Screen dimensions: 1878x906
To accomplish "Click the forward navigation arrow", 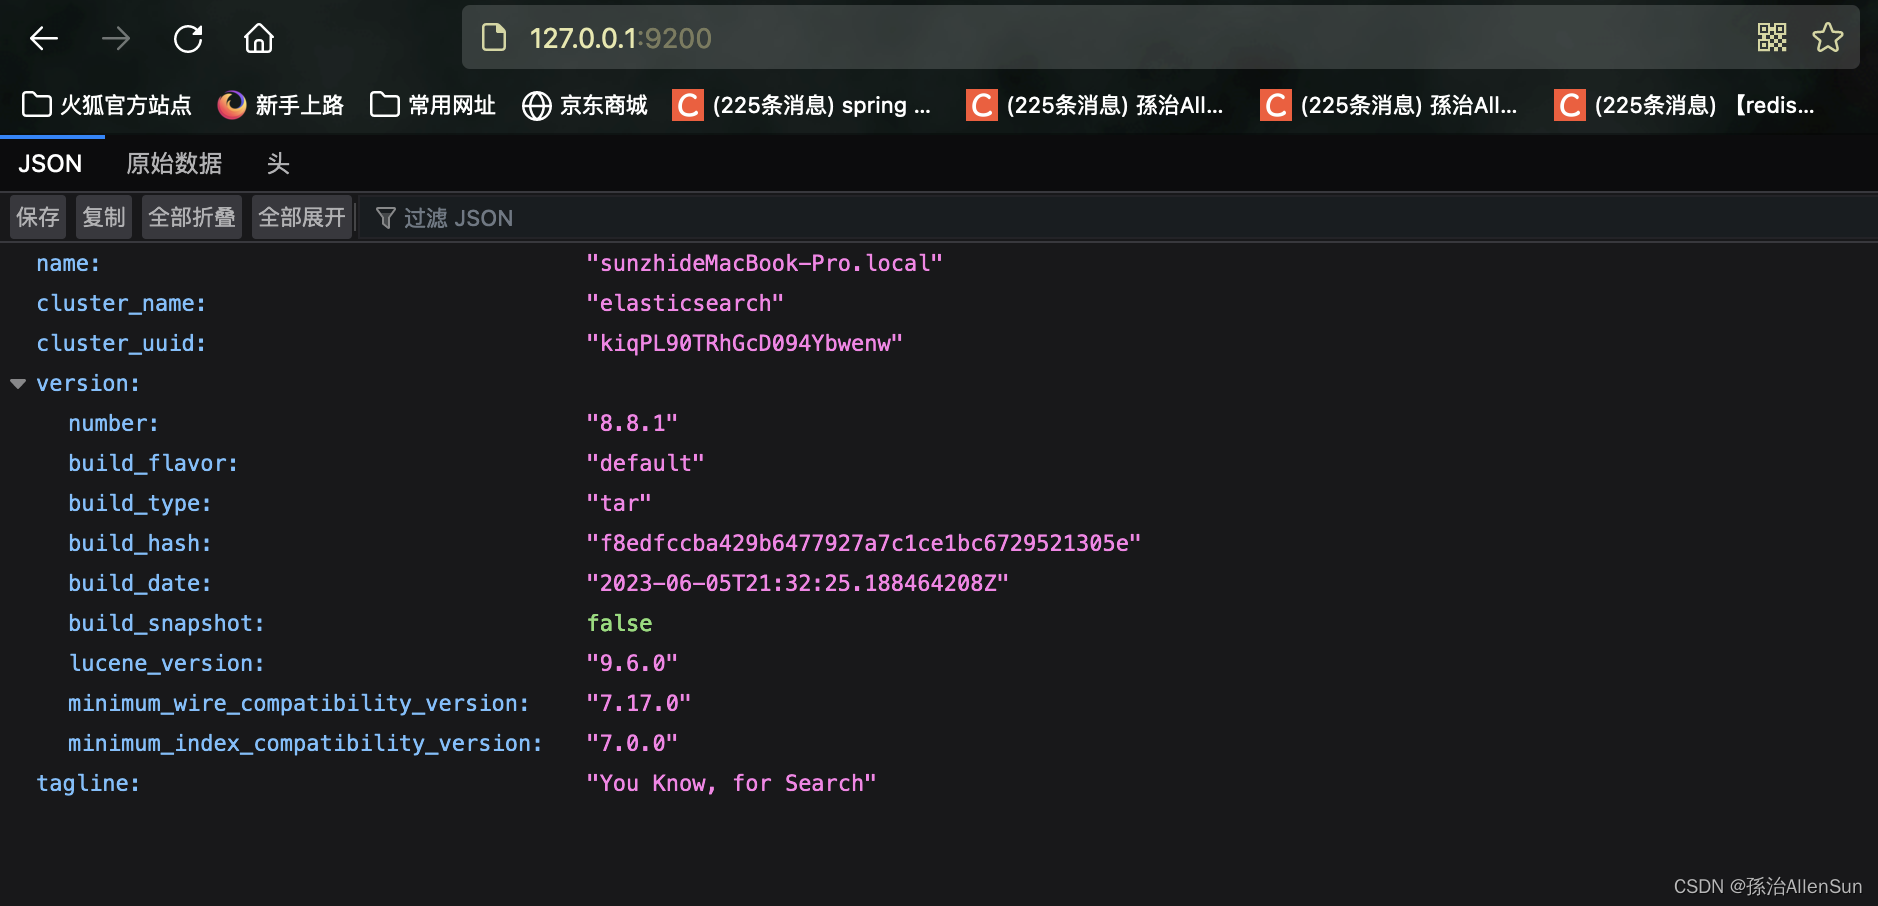I will [116, 39].
